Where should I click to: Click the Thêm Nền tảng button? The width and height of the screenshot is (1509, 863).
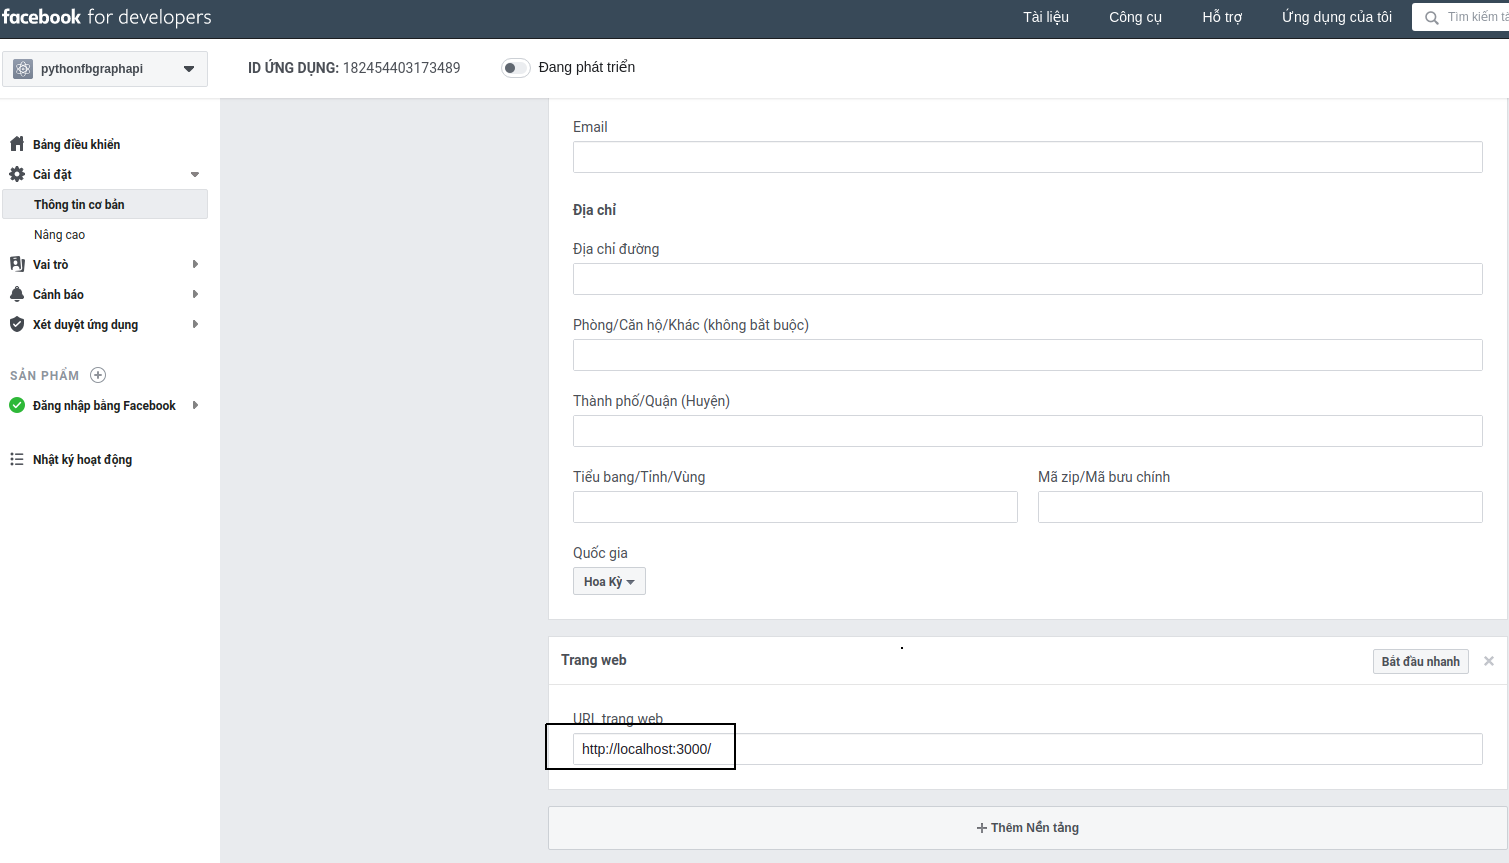click(1027, 827)
